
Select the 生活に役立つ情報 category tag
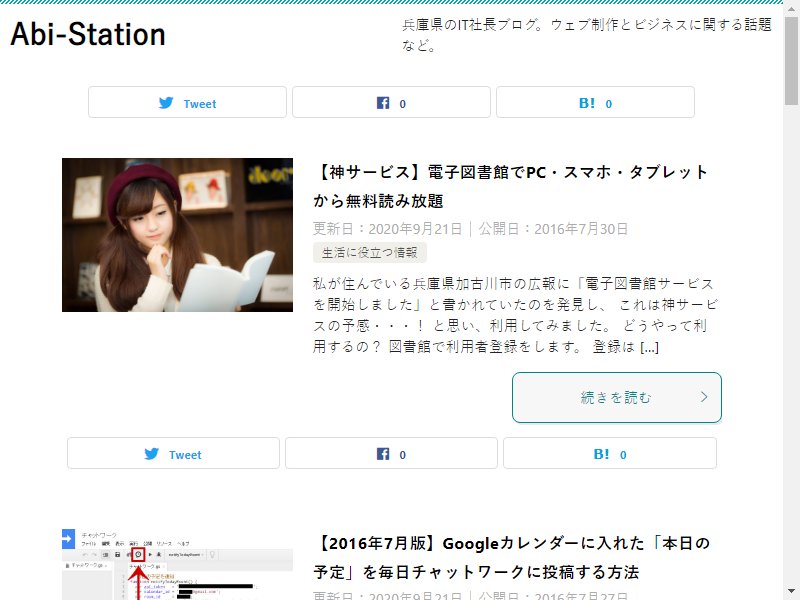370,253
